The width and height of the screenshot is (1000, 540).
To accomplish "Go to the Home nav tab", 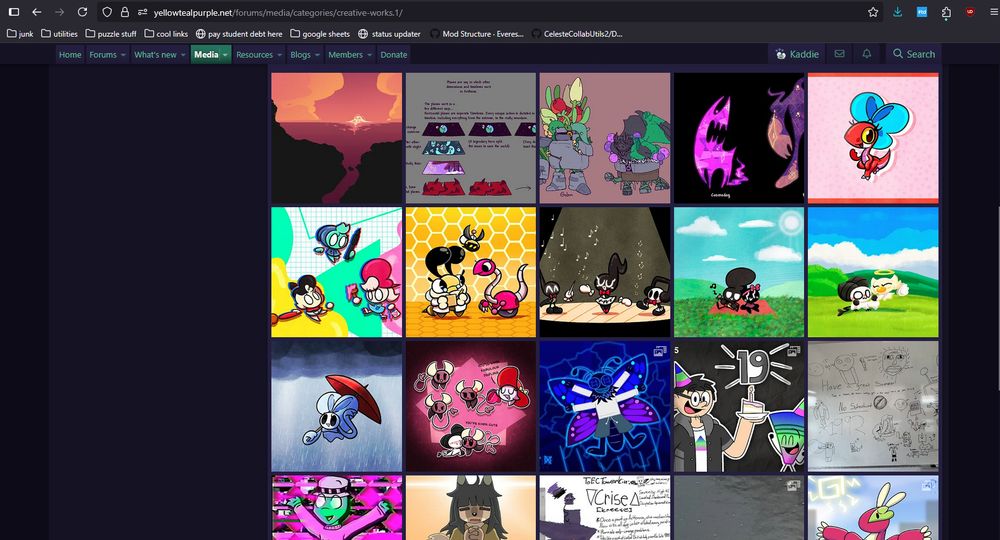I will pyautogui.click(x=70, y=55).
